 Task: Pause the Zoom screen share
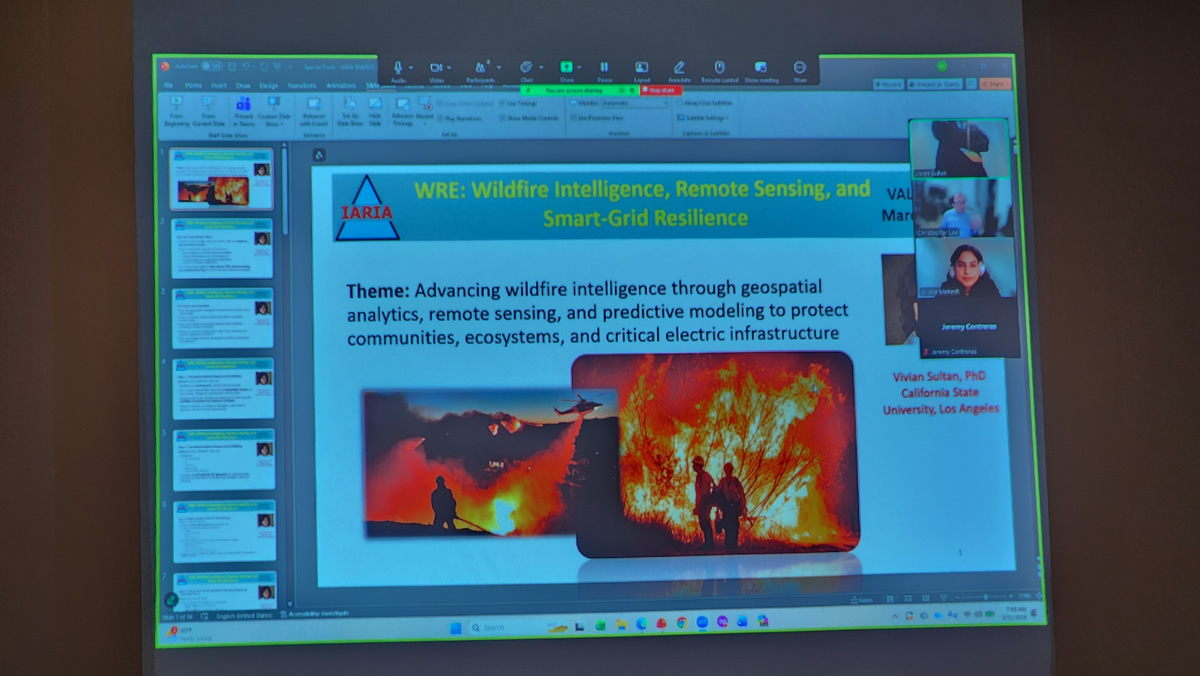[604, 68]
